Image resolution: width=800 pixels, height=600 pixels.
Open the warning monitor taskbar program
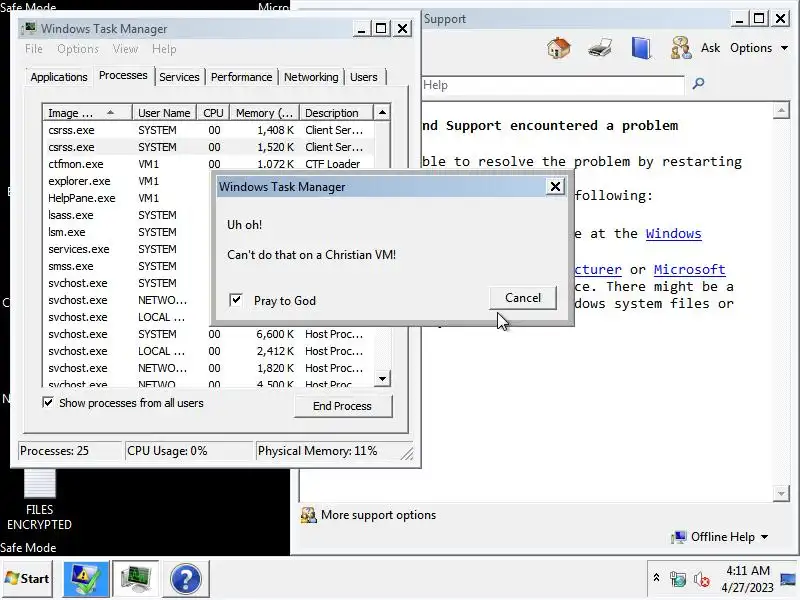pyautogui.click(x=86, y=579)
